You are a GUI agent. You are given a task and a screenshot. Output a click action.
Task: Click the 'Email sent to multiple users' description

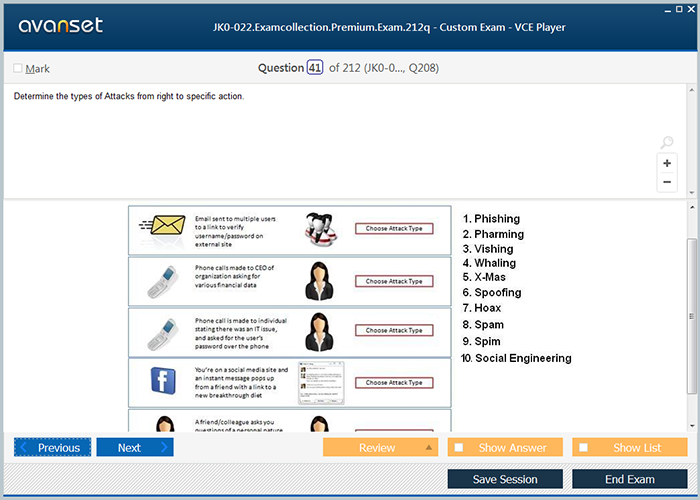point(235,232)
